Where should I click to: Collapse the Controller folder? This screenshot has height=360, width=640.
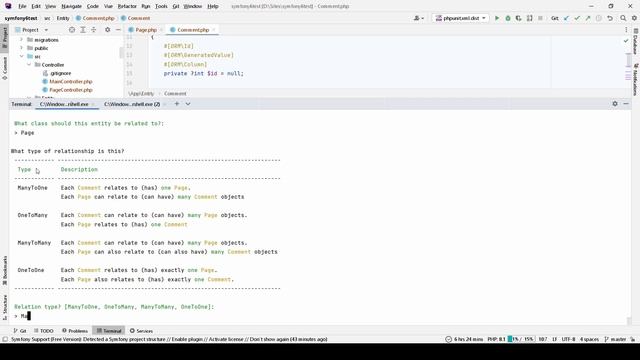(29, 64)
